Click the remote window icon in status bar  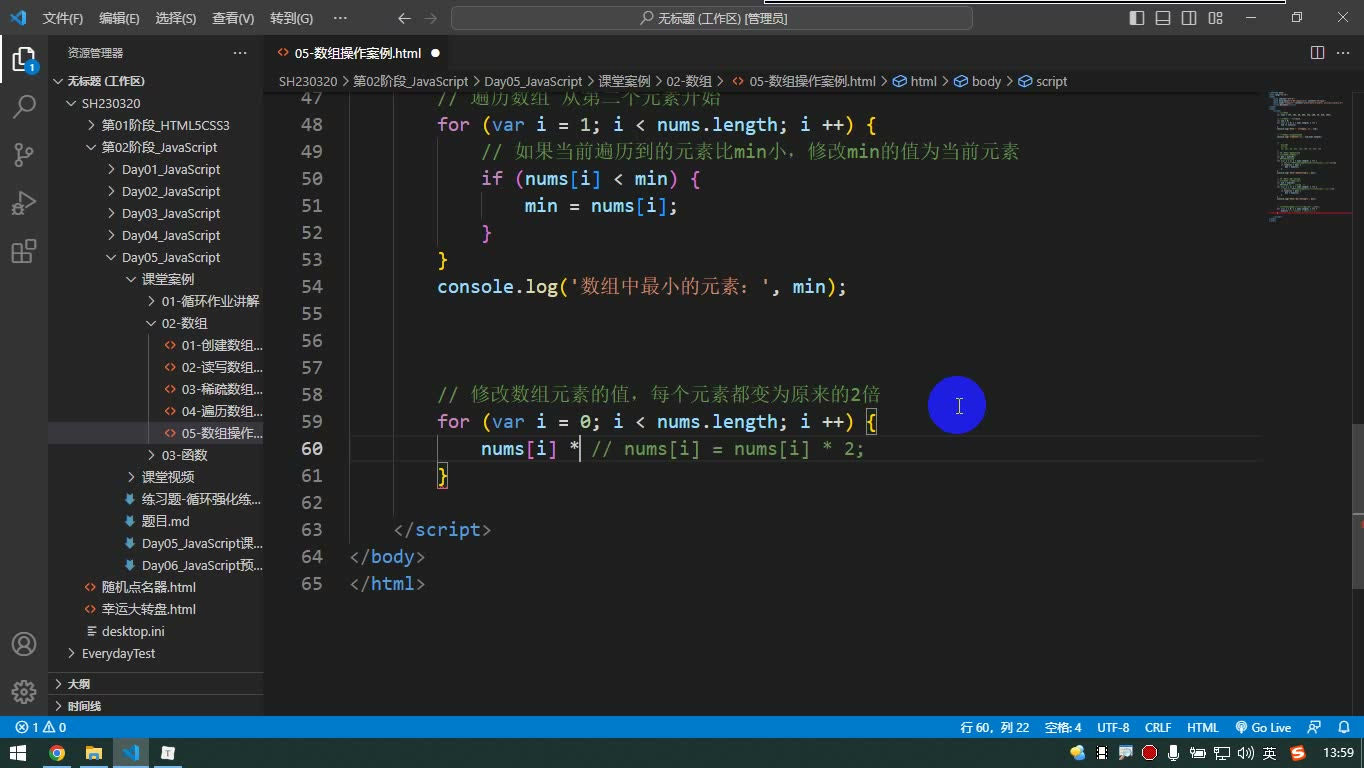1315,728
